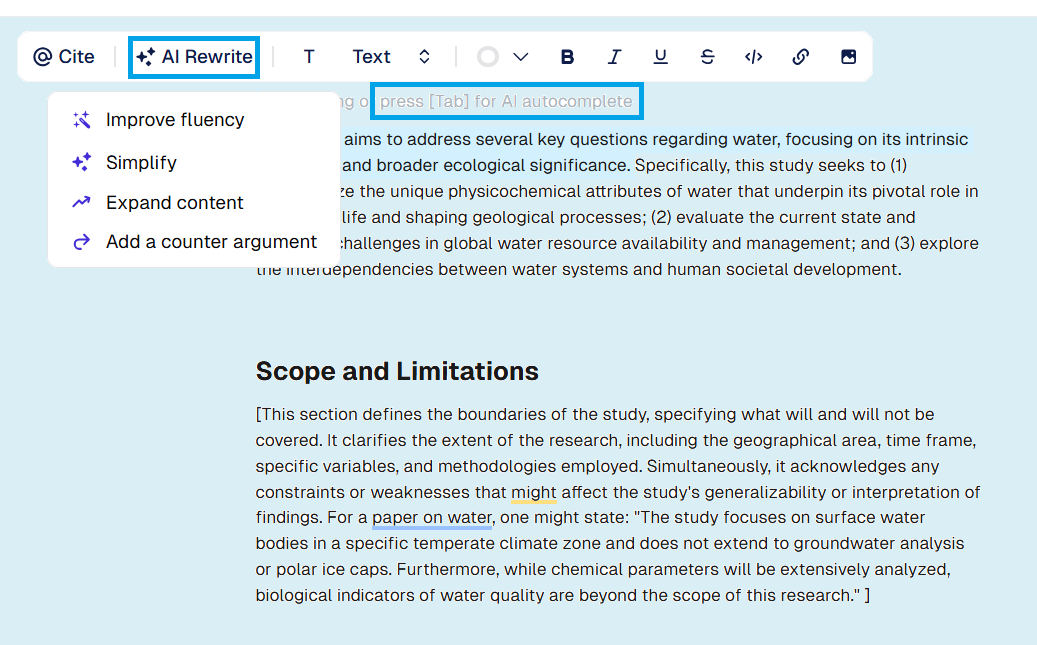
Task: Click the up-down arrows beside Text
Action: (x=424, y=57)
